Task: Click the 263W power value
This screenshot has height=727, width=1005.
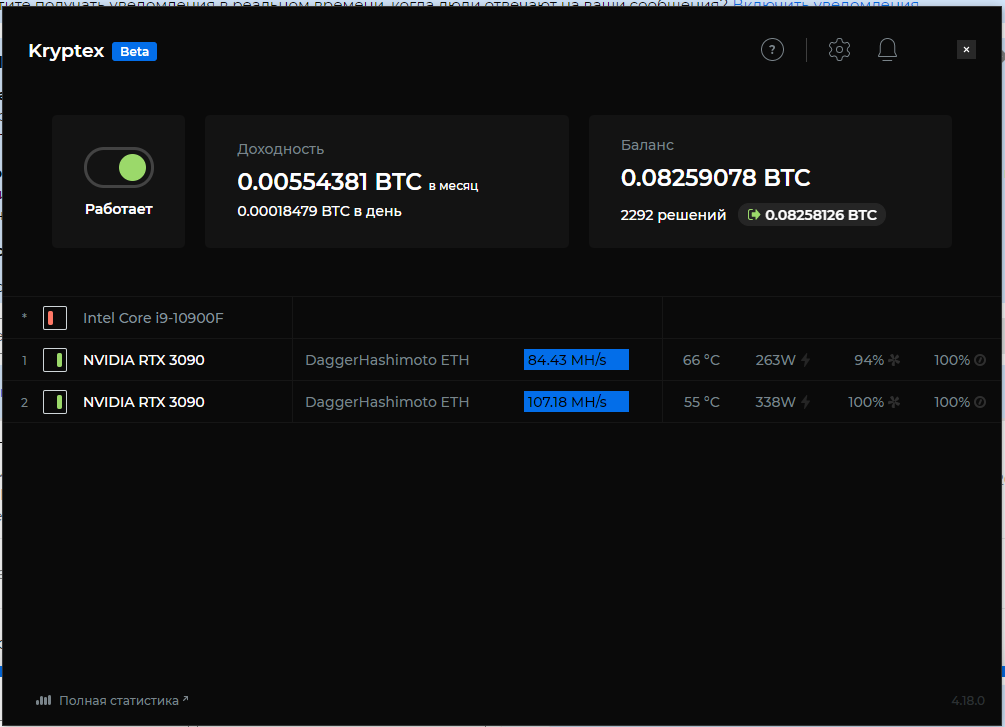Action: [775, 360]
